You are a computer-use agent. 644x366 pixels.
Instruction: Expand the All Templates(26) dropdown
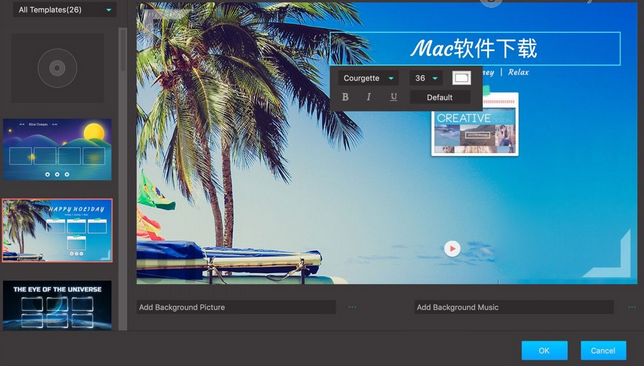coord(64,9)
